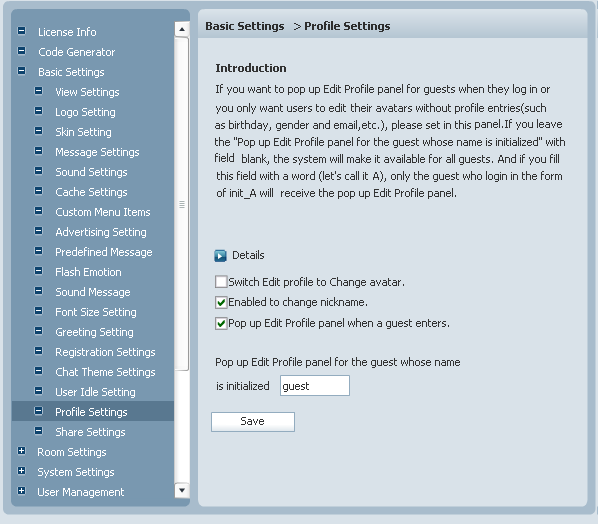
Task: Click the icon next to Flash Emotion
Action: 39,271
